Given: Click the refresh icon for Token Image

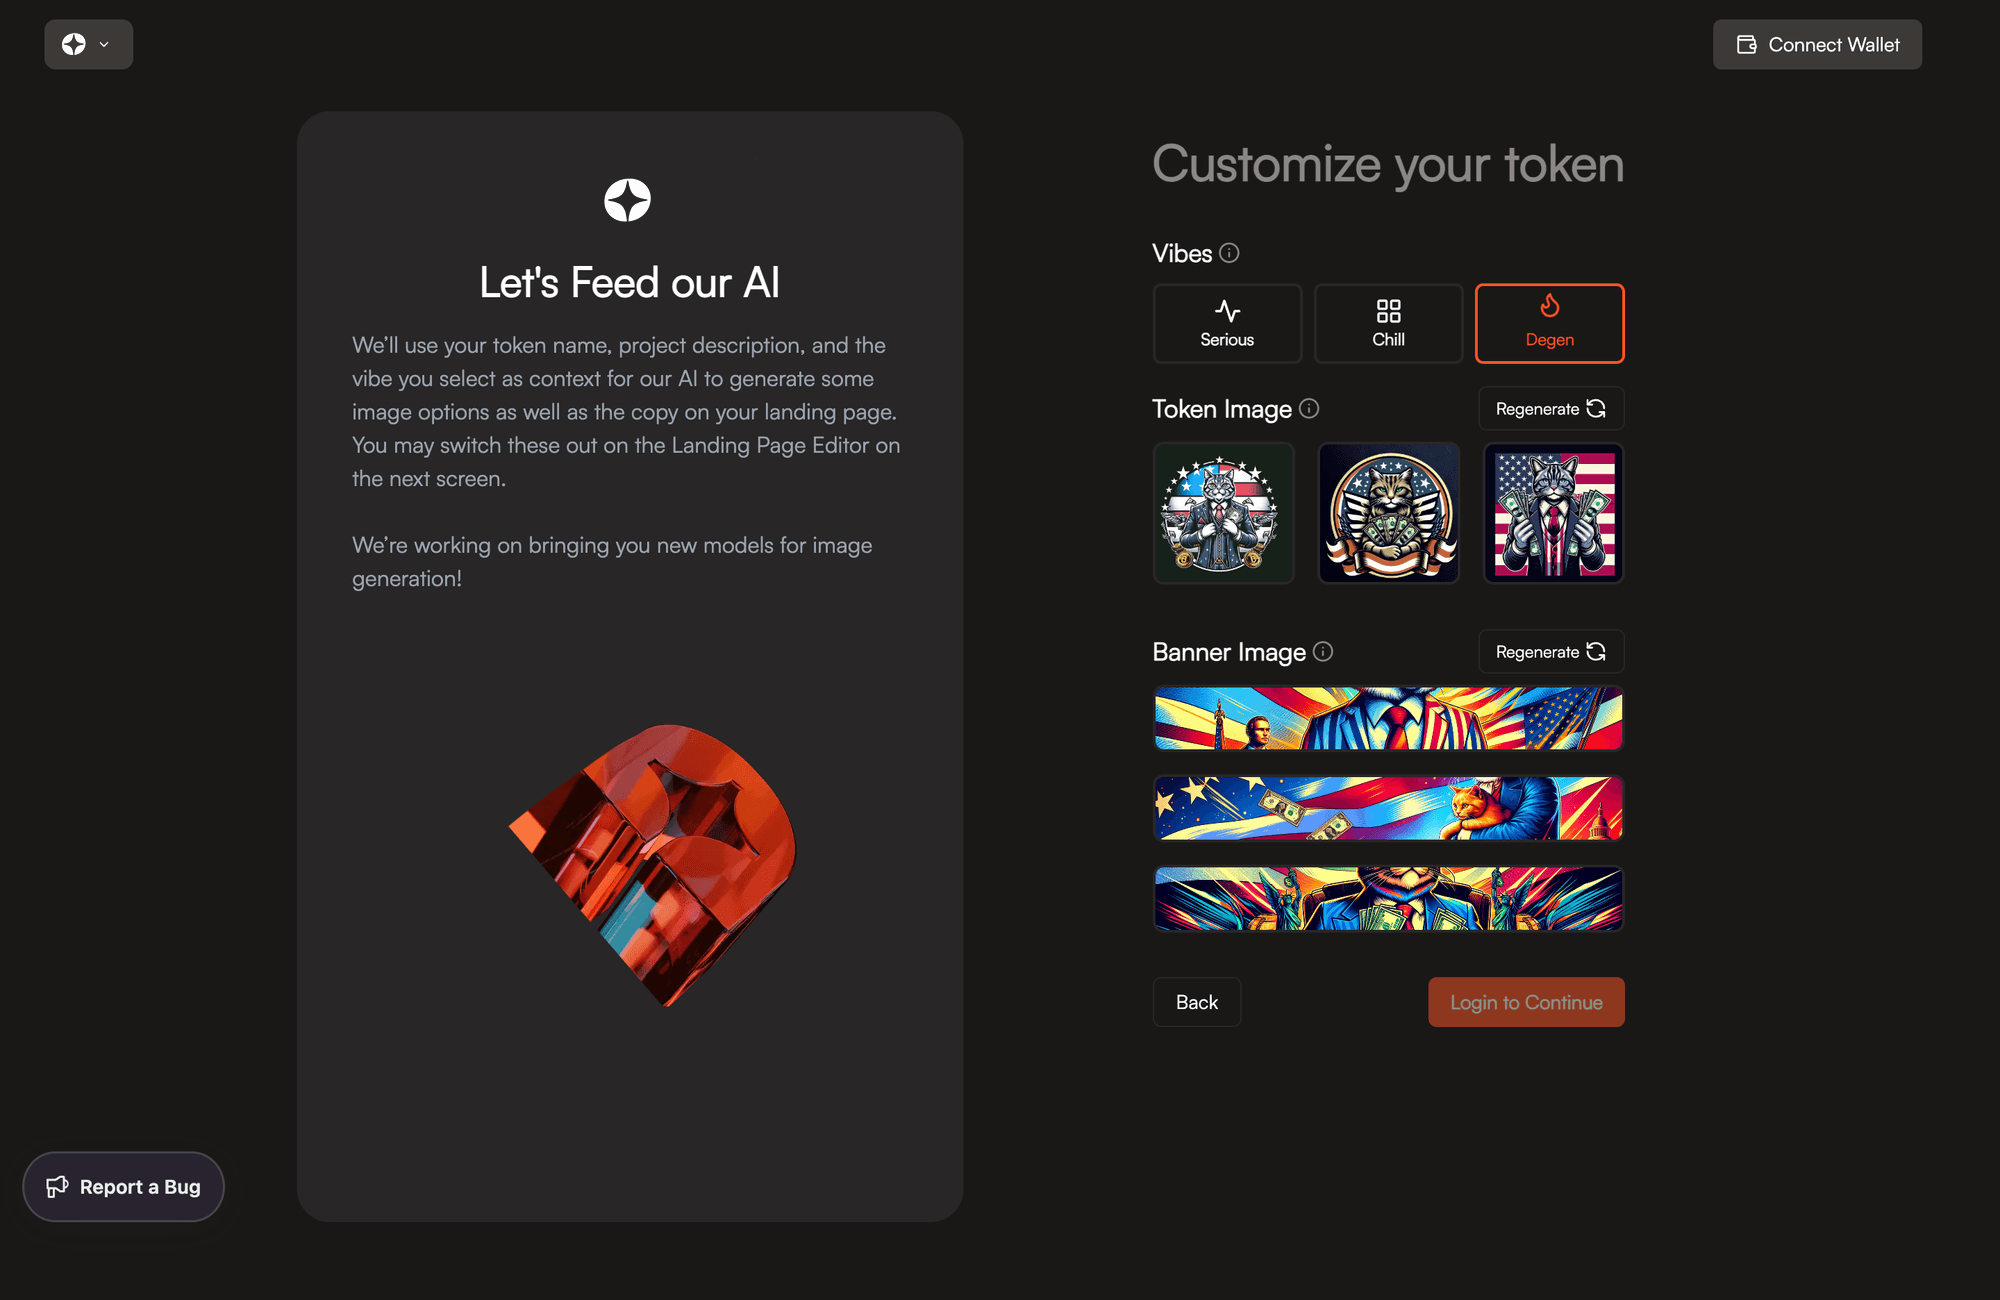Looking at the screenshot, I should click(1596, 408).
